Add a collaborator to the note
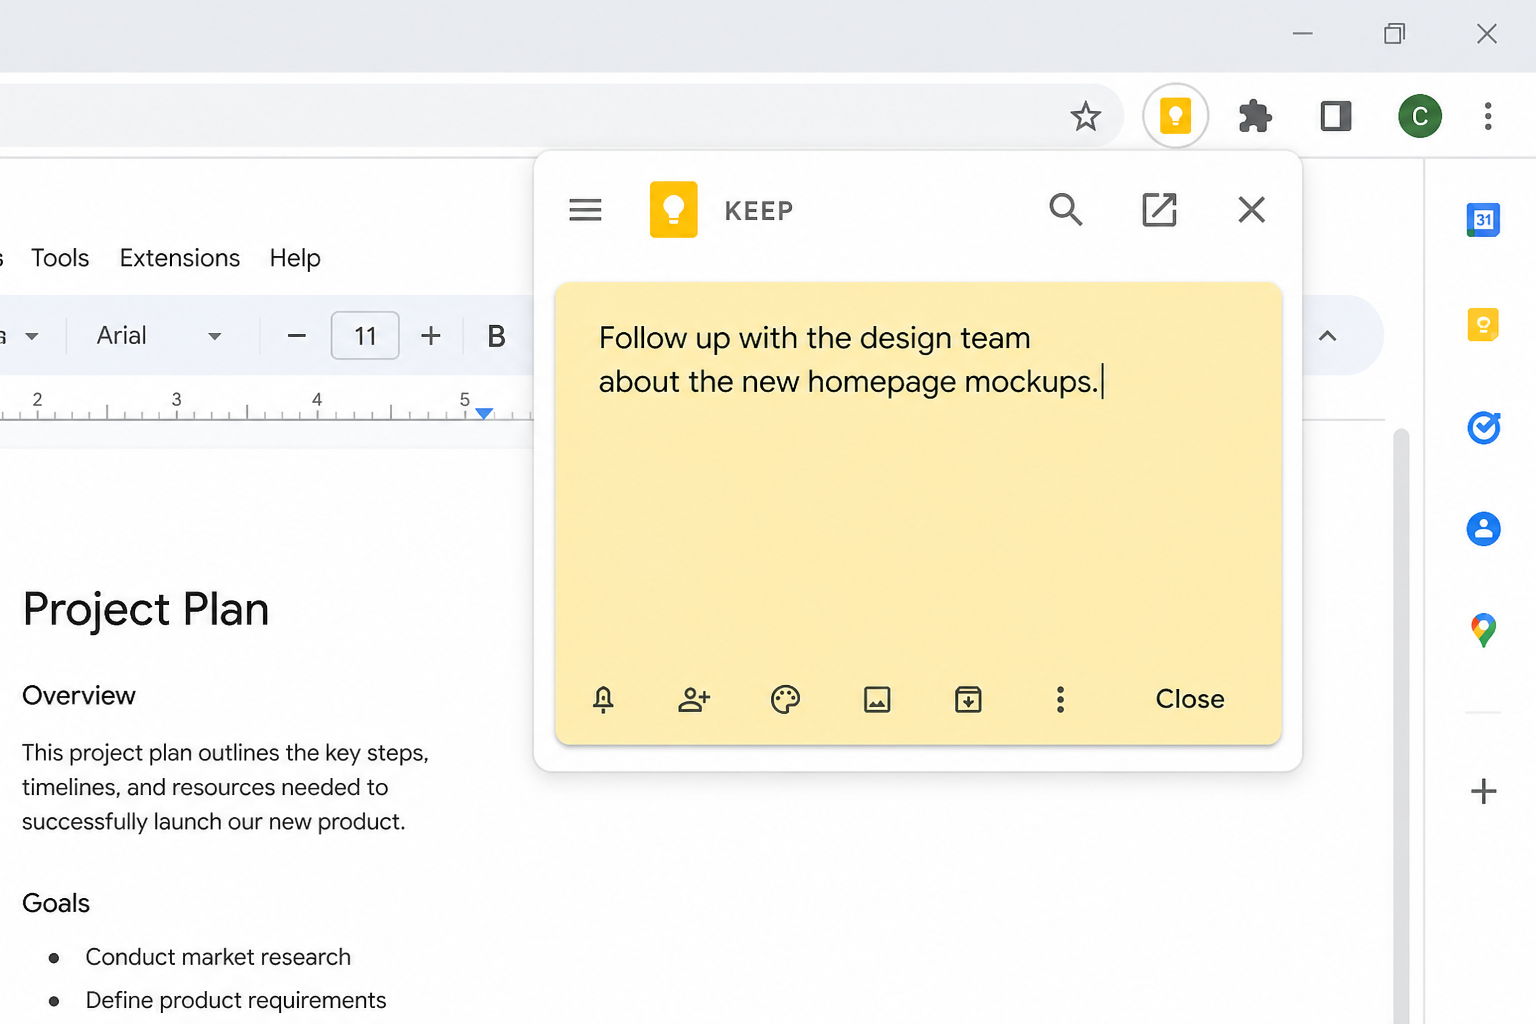 tap(694, 699)
